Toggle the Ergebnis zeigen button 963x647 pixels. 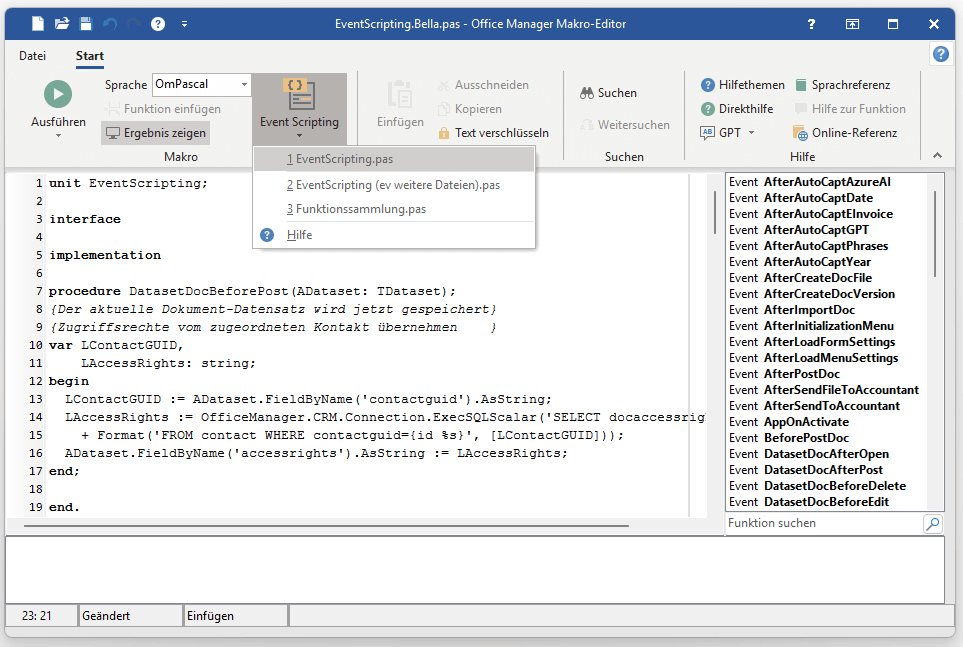[156, 133]
